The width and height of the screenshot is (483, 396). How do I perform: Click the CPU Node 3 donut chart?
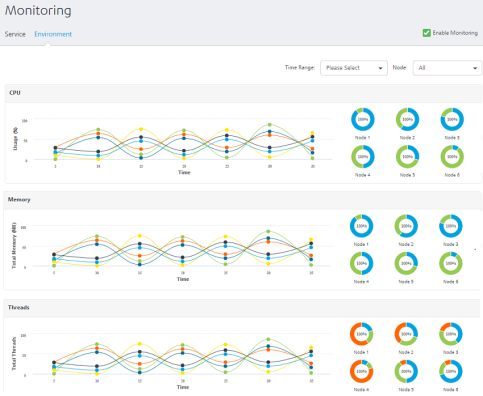coord(452,119)
